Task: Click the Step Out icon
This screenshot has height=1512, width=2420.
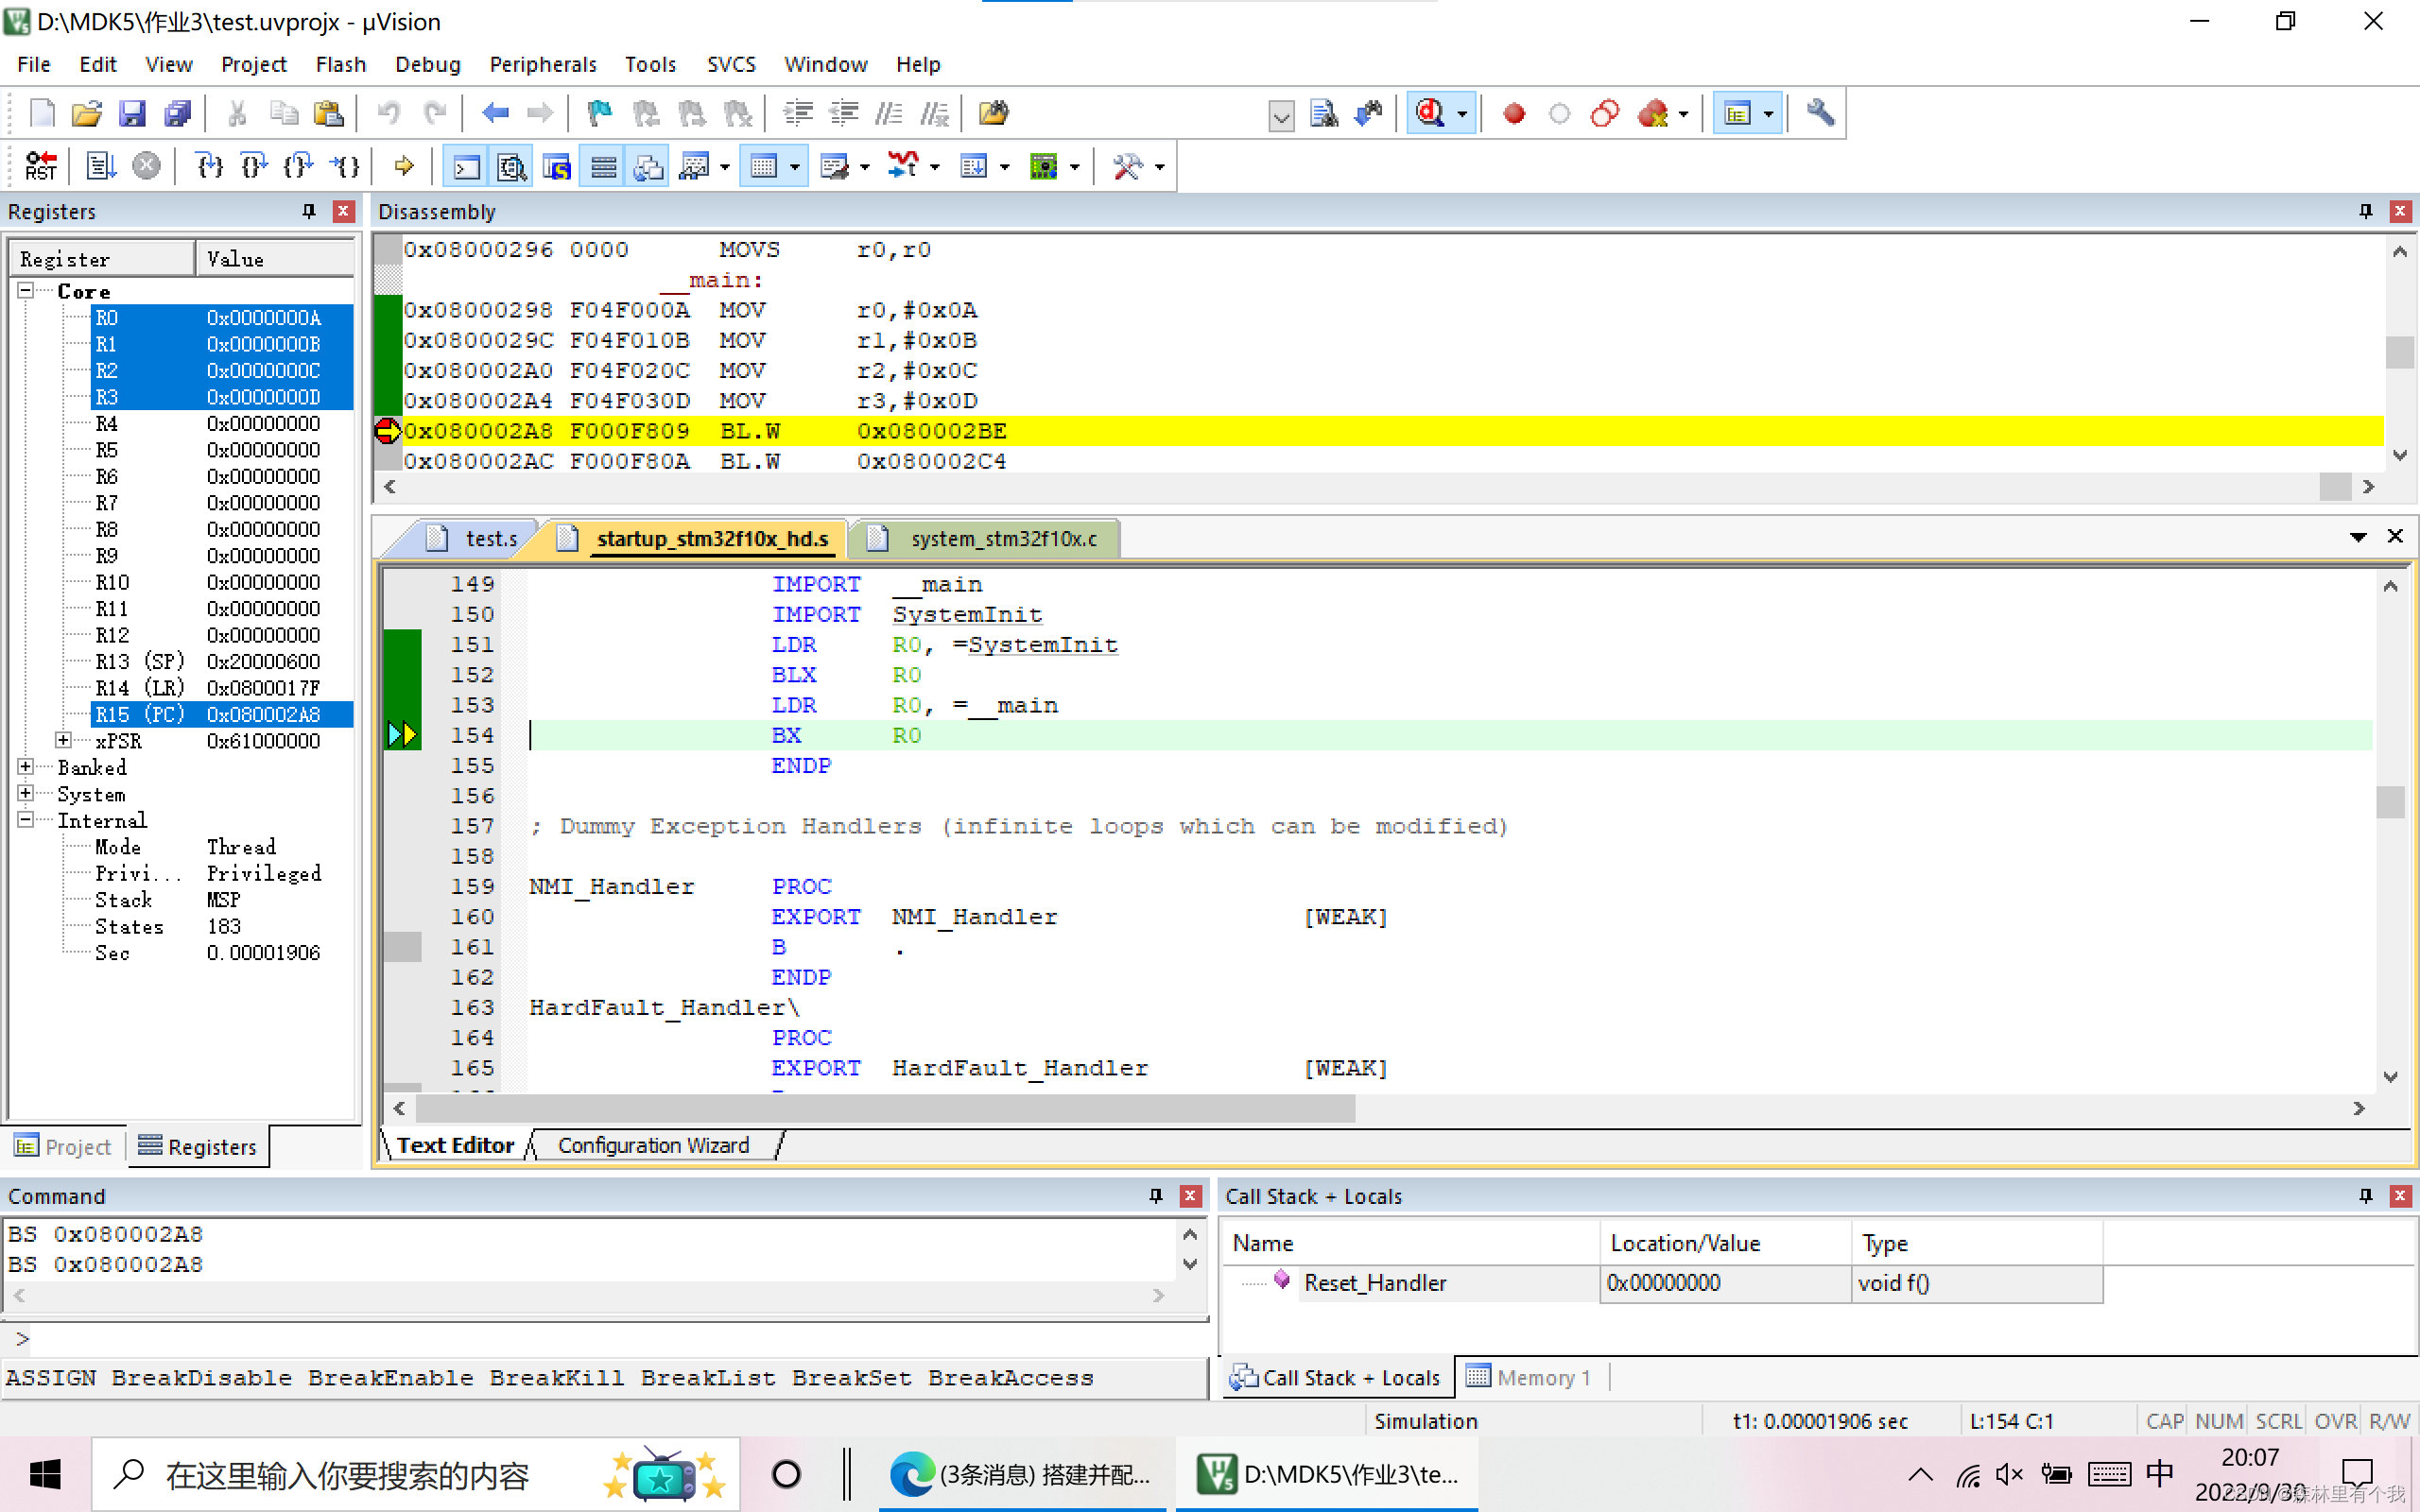Action: 299,166
